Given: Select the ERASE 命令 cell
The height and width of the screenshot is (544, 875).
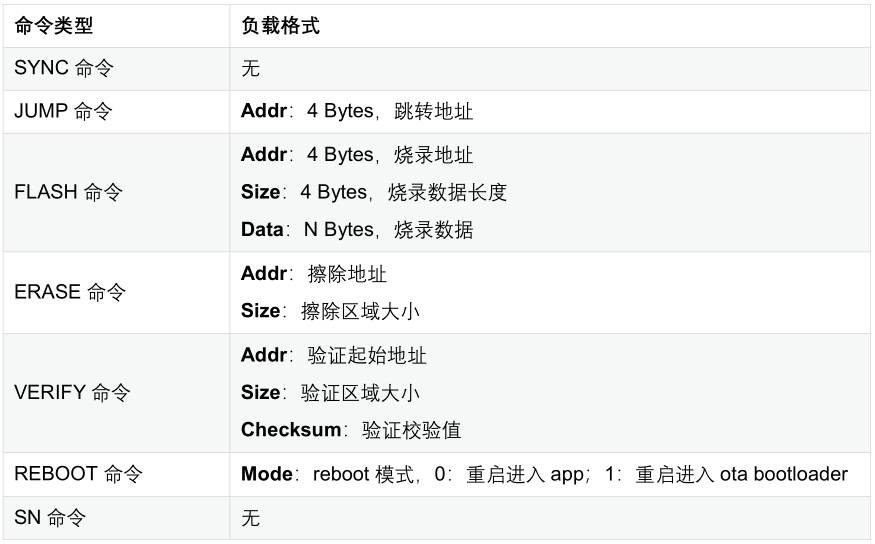Looking at the screenshot, I should (x=116, y=292).
